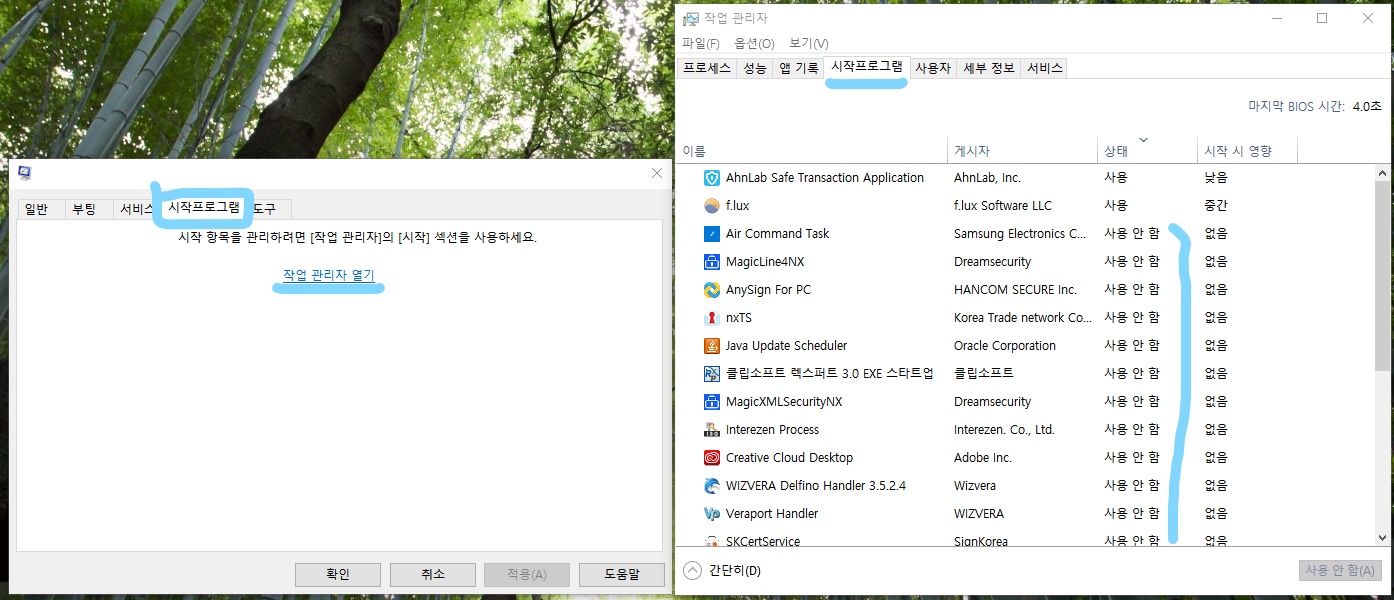Click the 확인 button

click(x=338, y=574)
